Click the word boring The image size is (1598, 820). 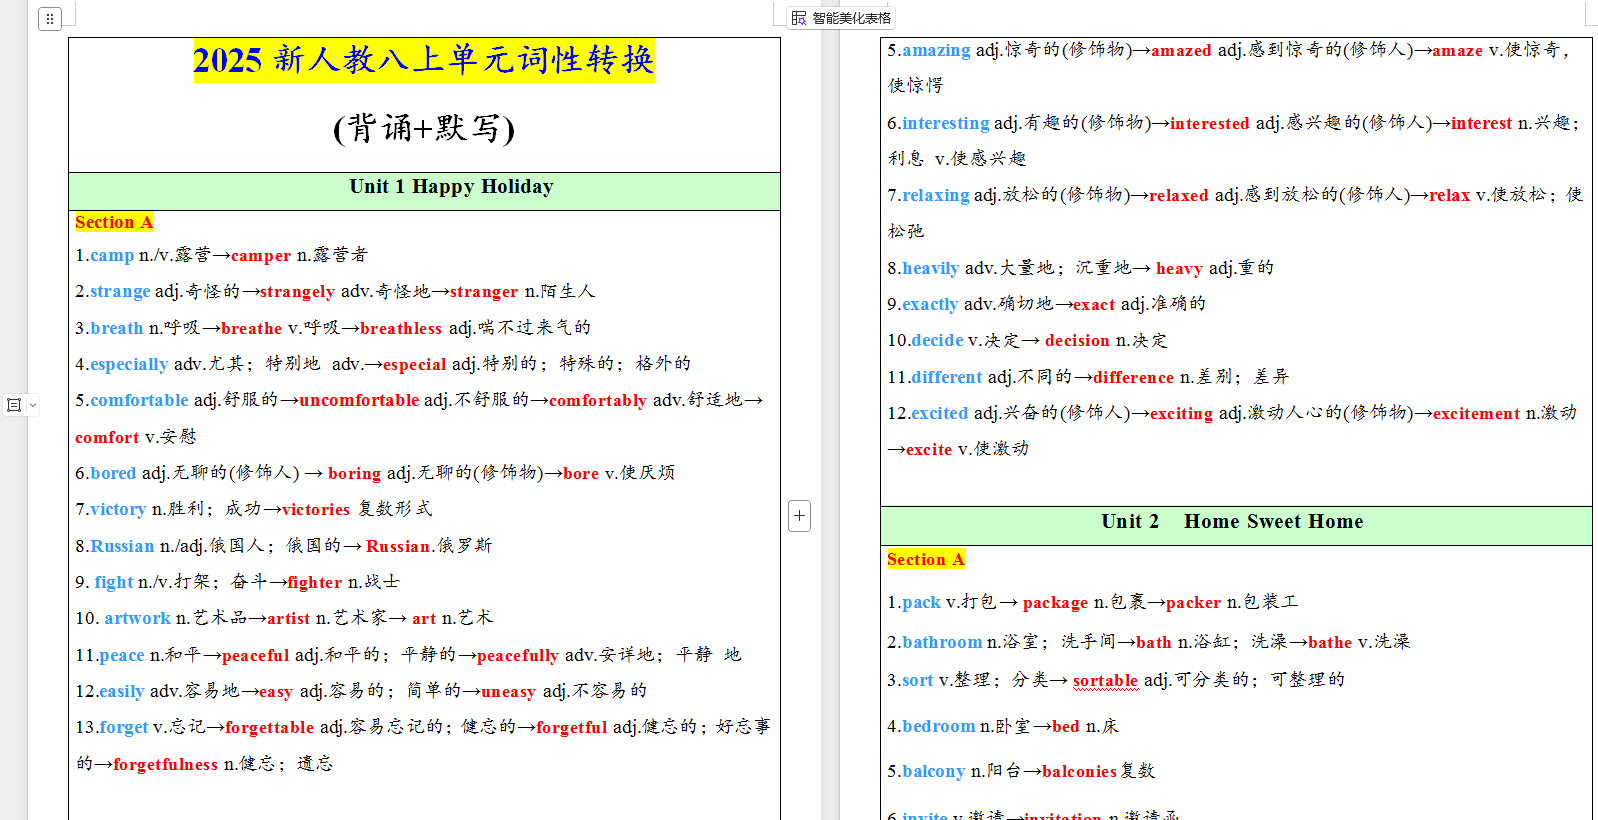tap(354, 474)
